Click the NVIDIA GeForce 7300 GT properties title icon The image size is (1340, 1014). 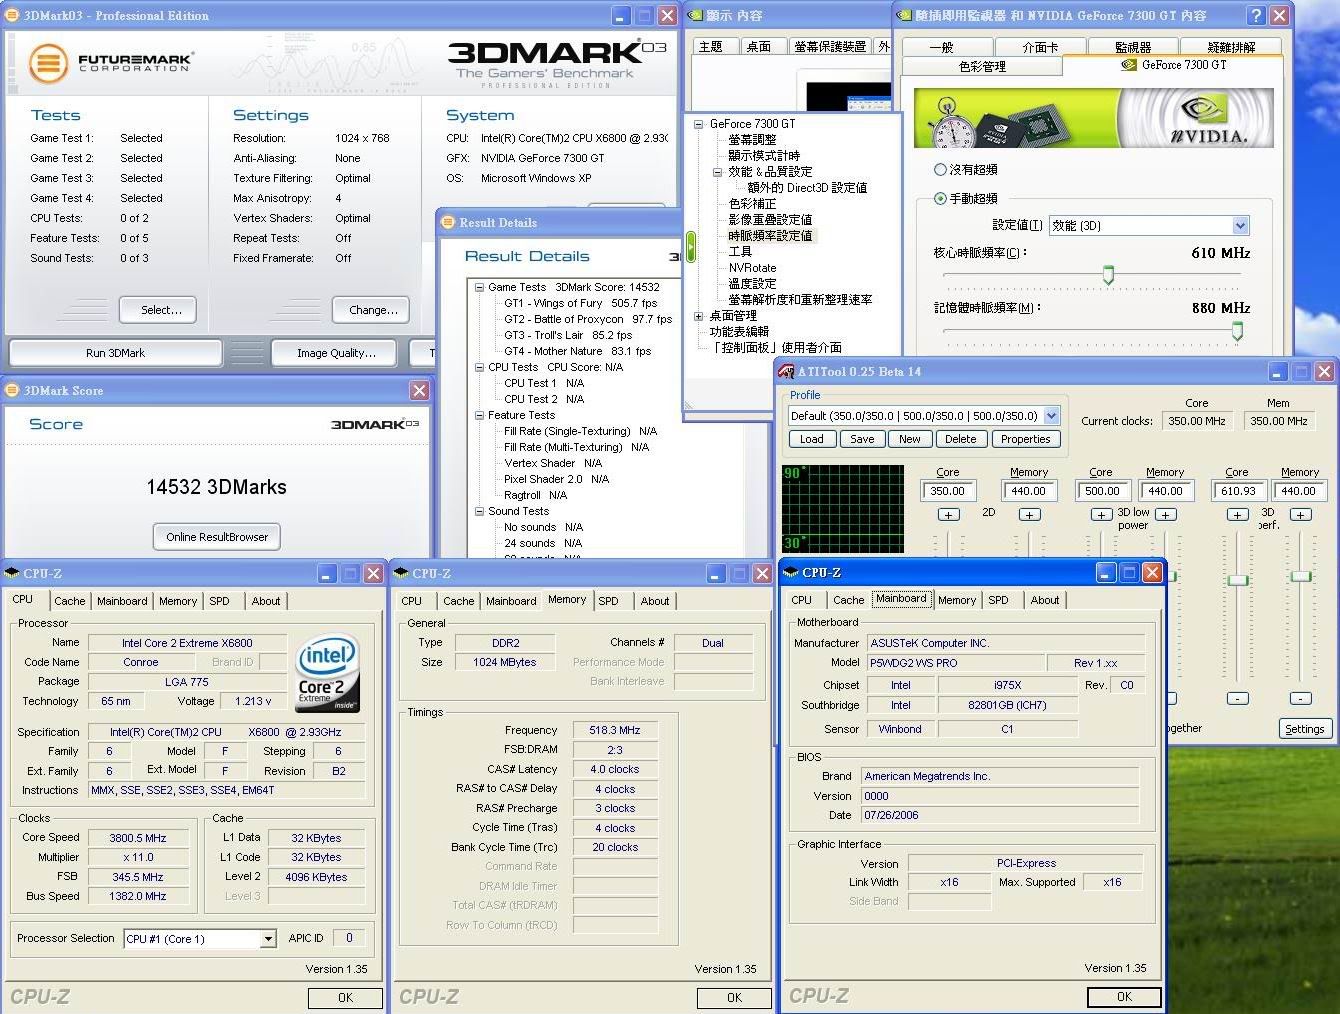905,15
